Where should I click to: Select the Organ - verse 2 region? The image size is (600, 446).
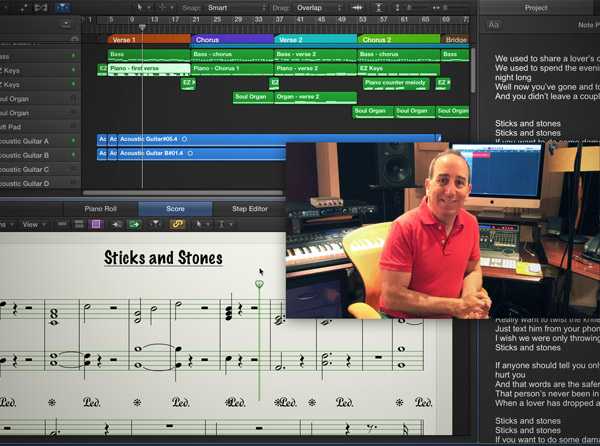click(x=316, y=98)
